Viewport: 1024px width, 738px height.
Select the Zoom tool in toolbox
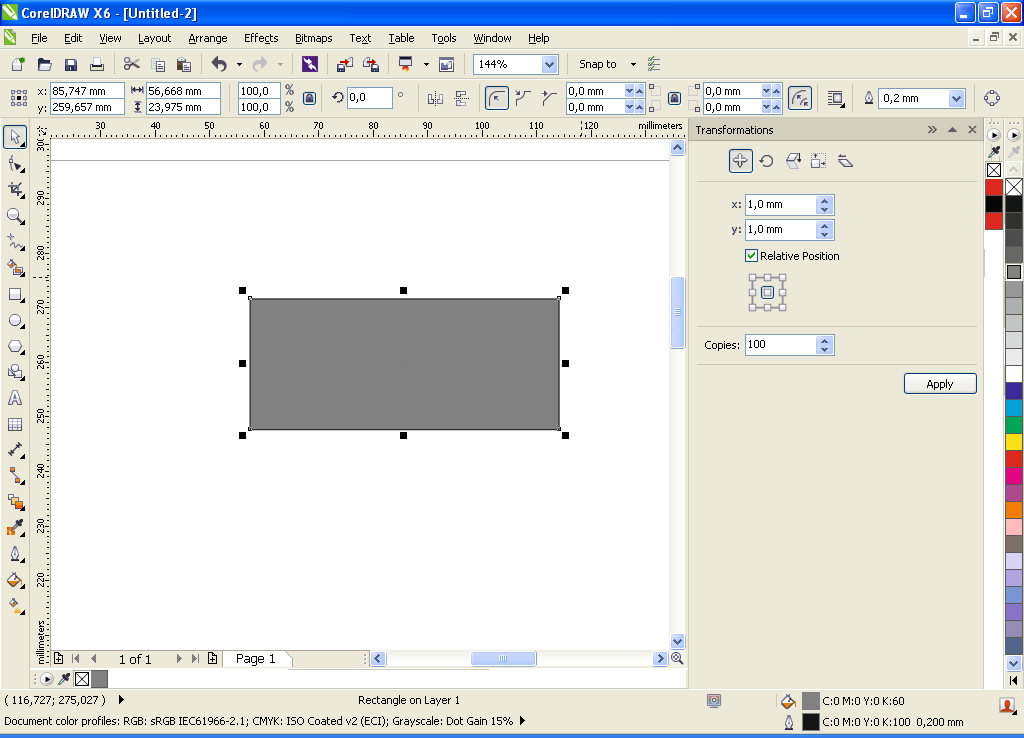[15, 216]
